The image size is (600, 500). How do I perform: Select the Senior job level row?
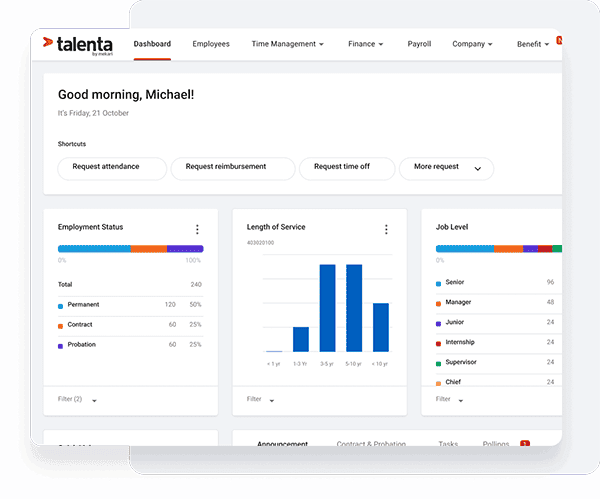(x=499, y=282)
